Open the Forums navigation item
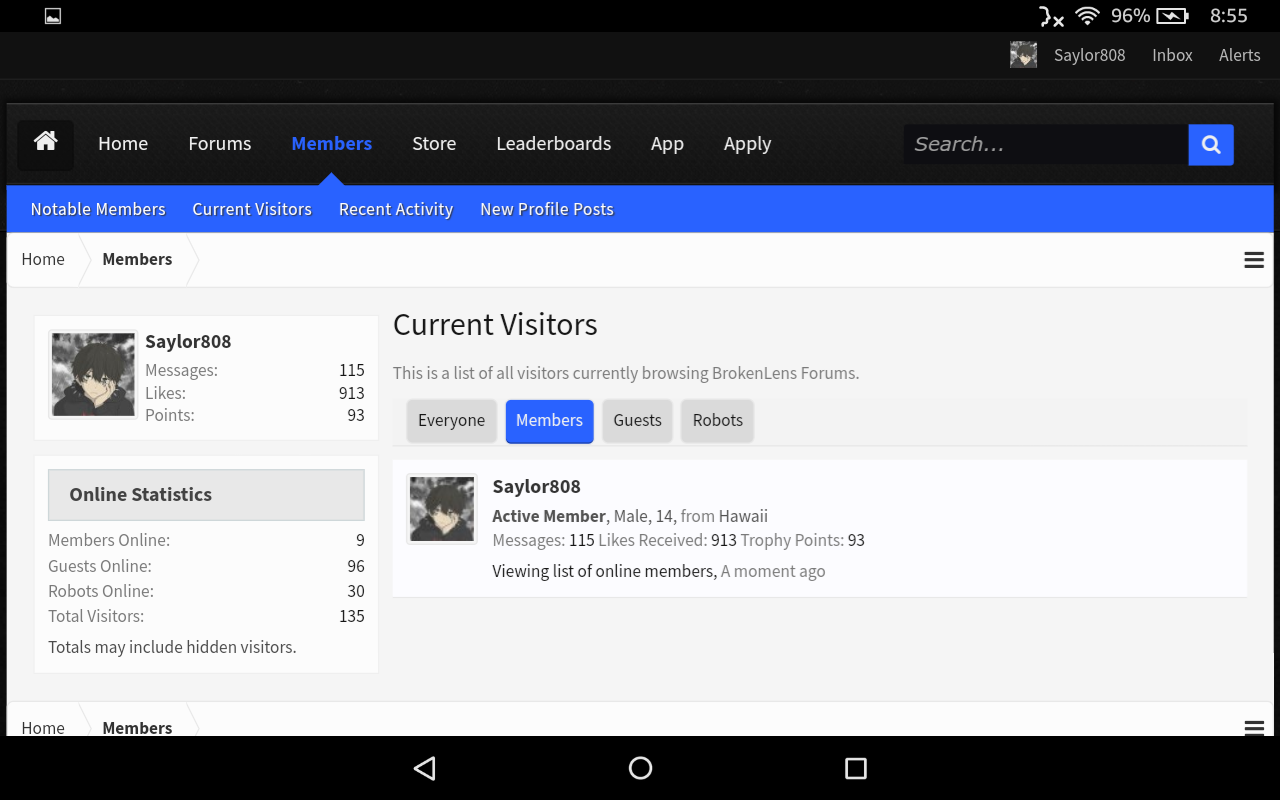The height and width of the screenshot is (800, 1280). pos(220,144)
